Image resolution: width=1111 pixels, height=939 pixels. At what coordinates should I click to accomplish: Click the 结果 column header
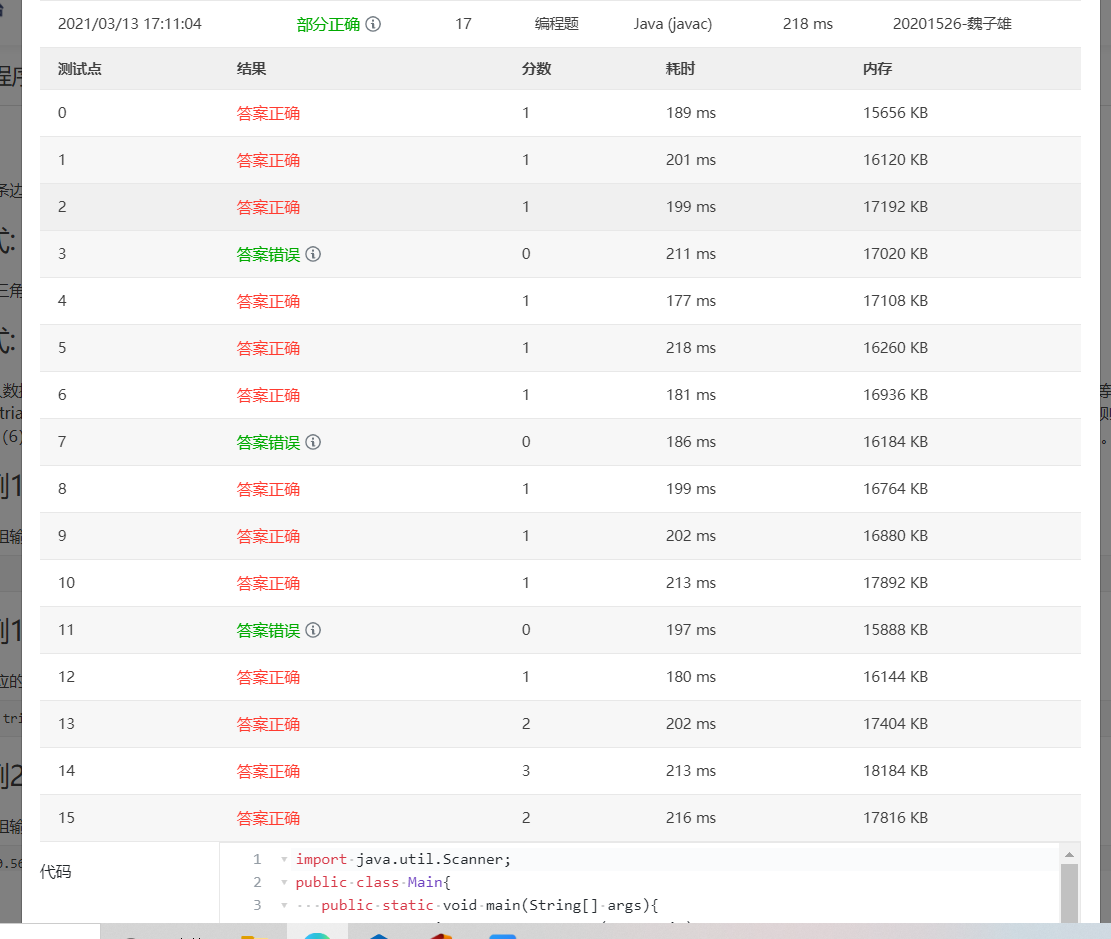pyautogui.click(x=252, y=69)
